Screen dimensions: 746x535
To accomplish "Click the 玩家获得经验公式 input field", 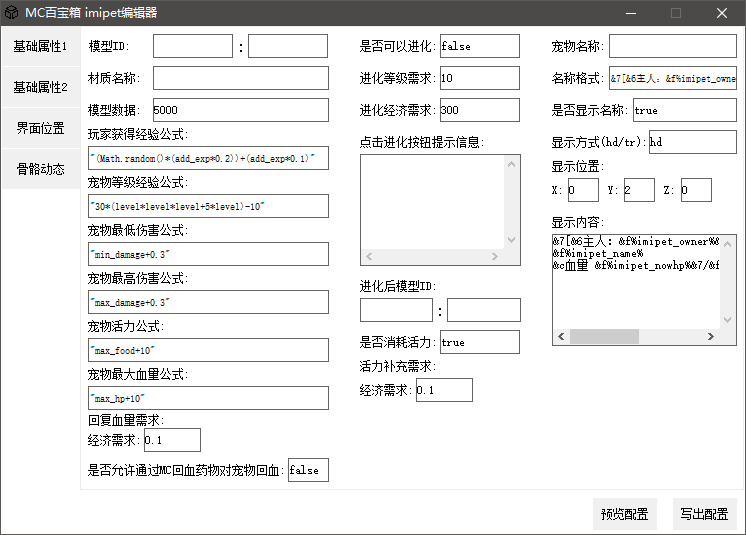I will click(208, 158).
